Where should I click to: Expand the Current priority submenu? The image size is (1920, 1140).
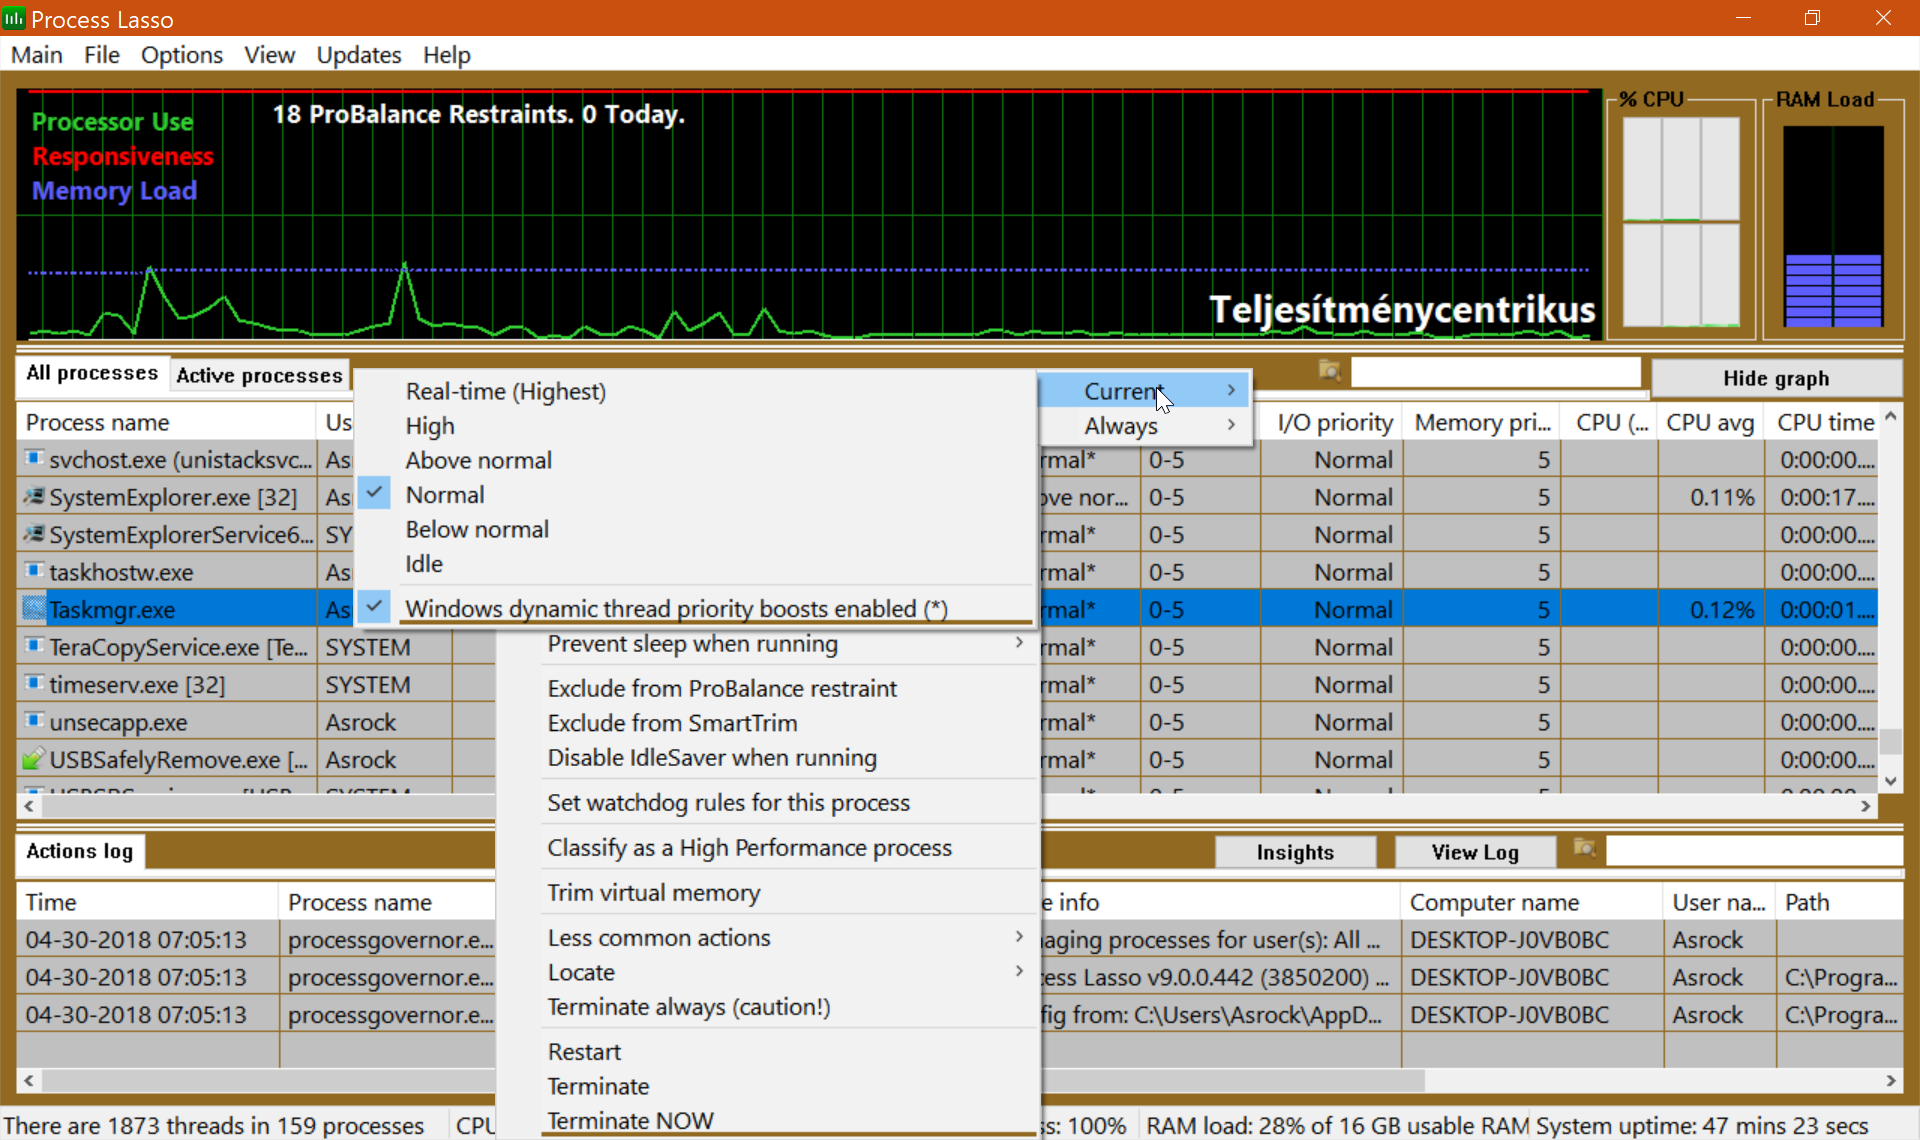click(1144, 391)
